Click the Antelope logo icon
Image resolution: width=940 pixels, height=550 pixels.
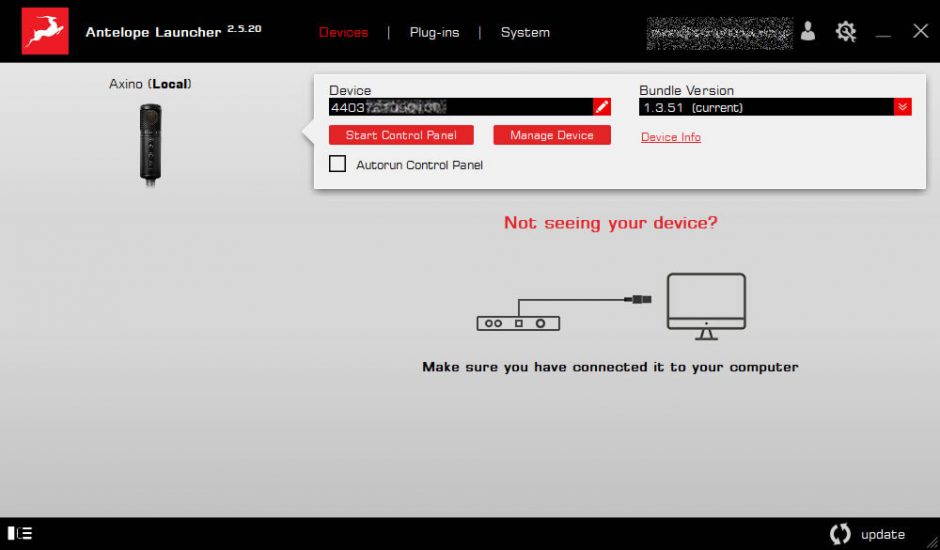click(45, 31)
